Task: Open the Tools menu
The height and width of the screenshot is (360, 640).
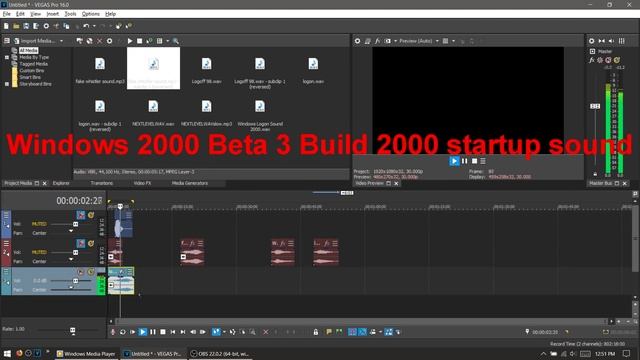Action: coord(70,14)
